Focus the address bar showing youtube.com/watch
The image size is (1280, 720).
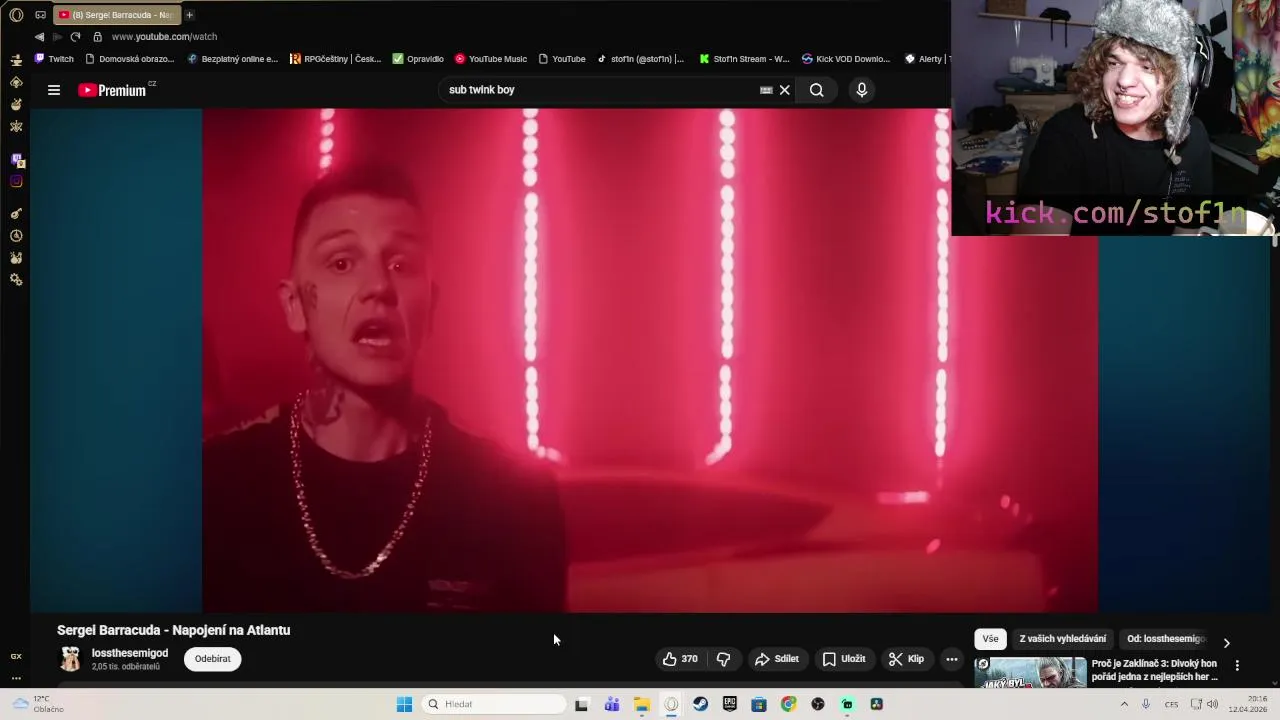(x=164, y=37)
